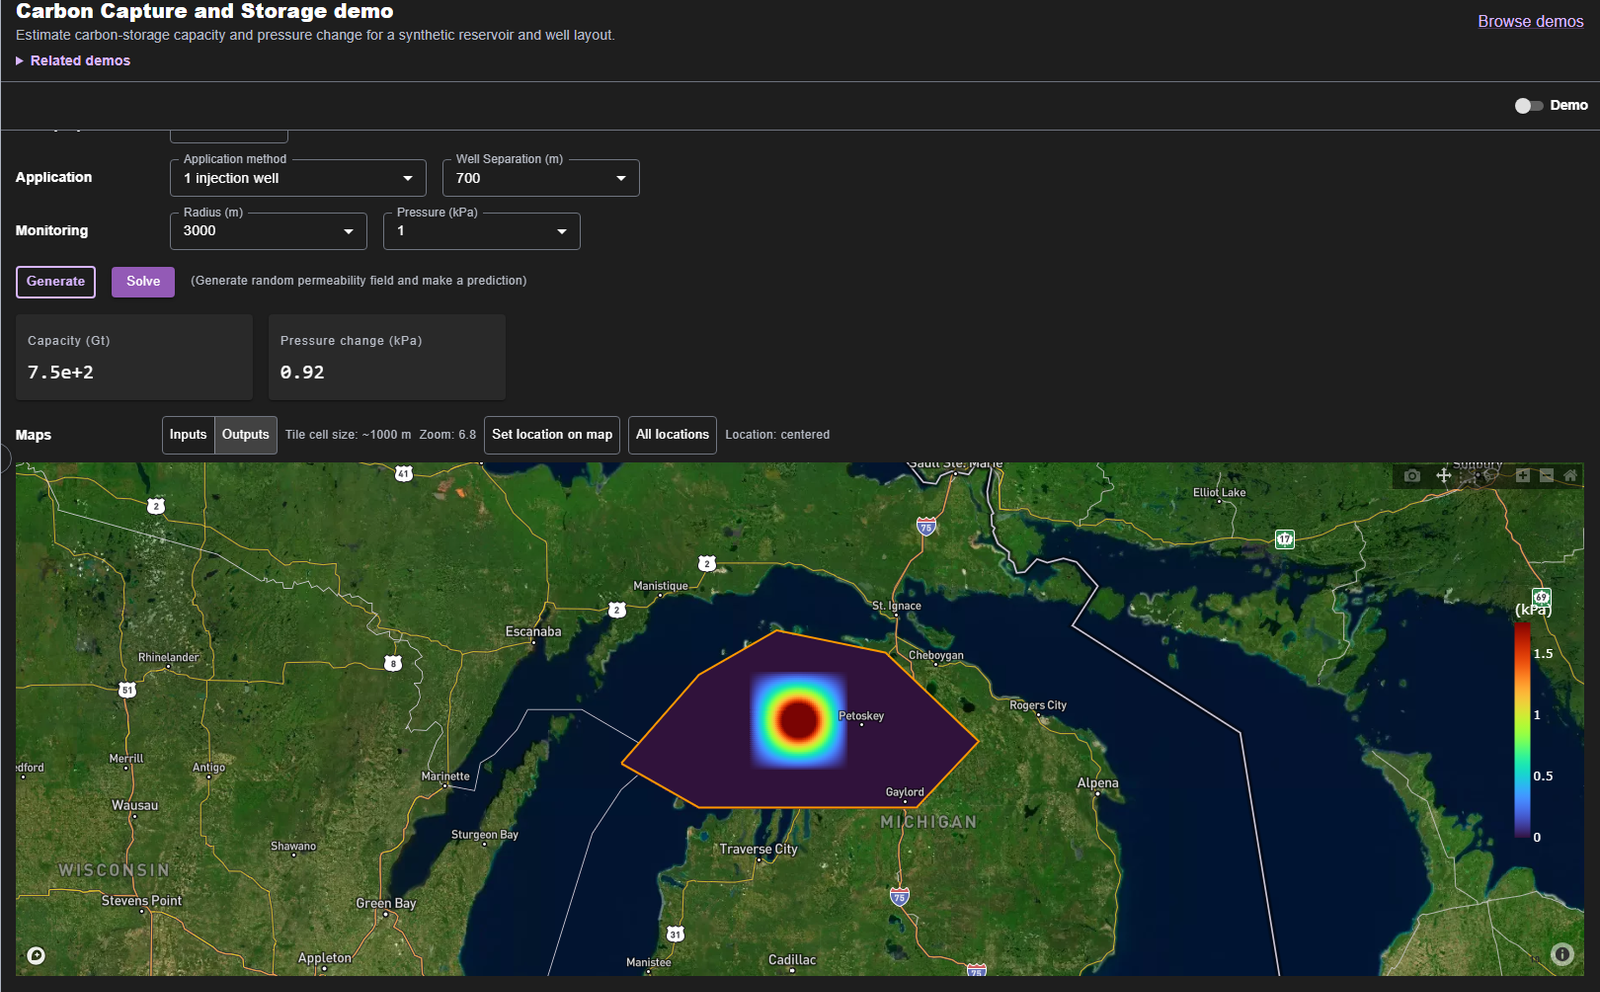Screen dimensions: 1600x992
Task: Click the Alpena map label
Action: 1098,783
